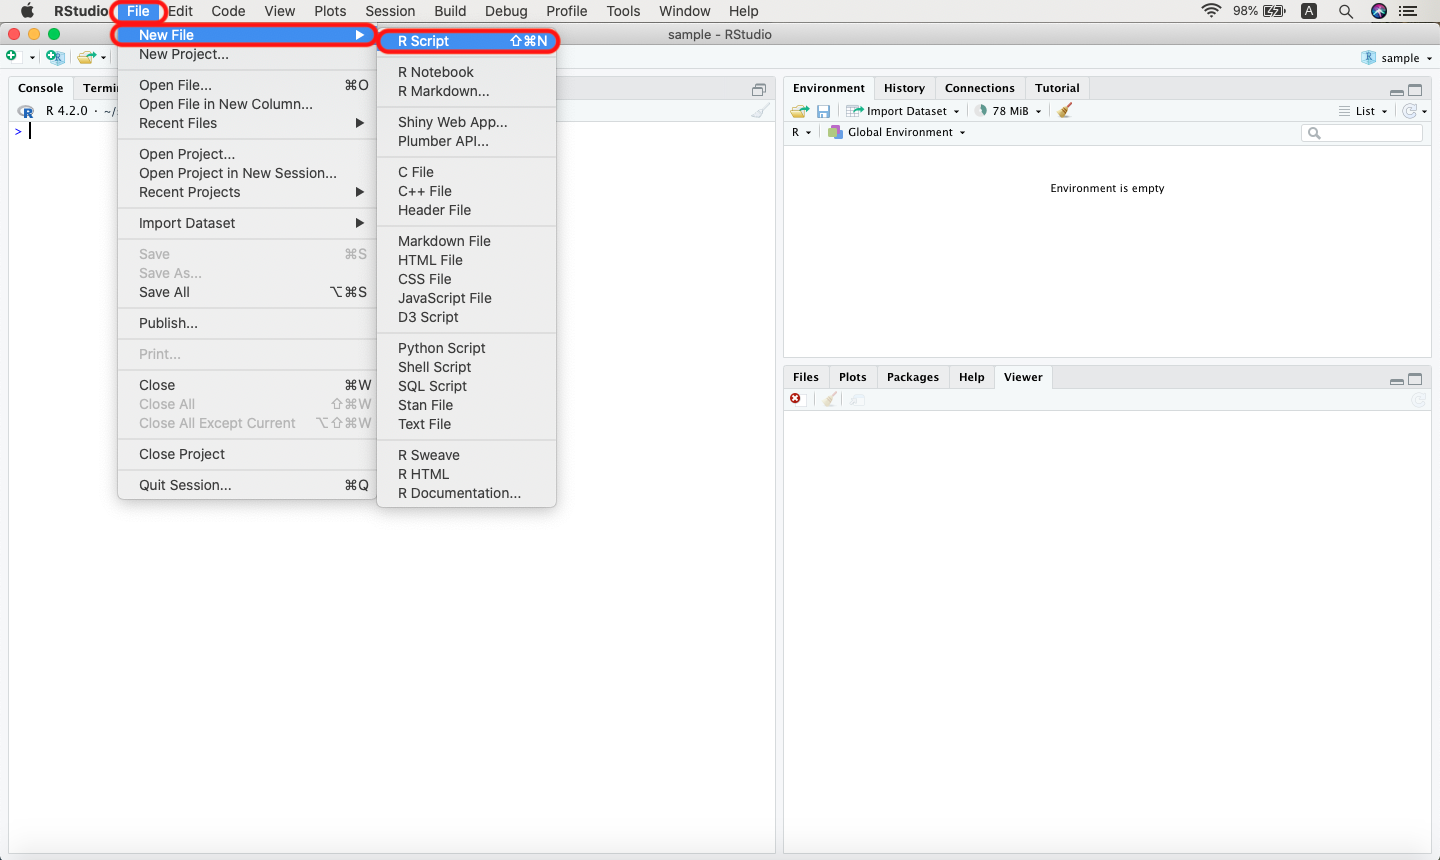Switch to the Files tab
The image size is (1440, 860).
click(x=806, y=377)
